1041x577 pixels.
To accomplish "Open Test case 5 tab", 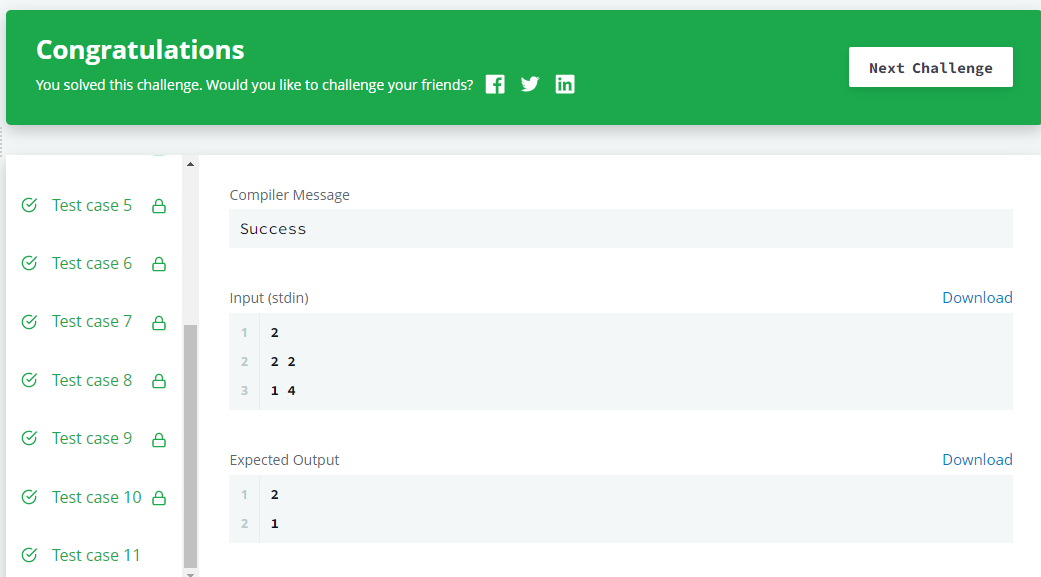I will tap(92, 205).
